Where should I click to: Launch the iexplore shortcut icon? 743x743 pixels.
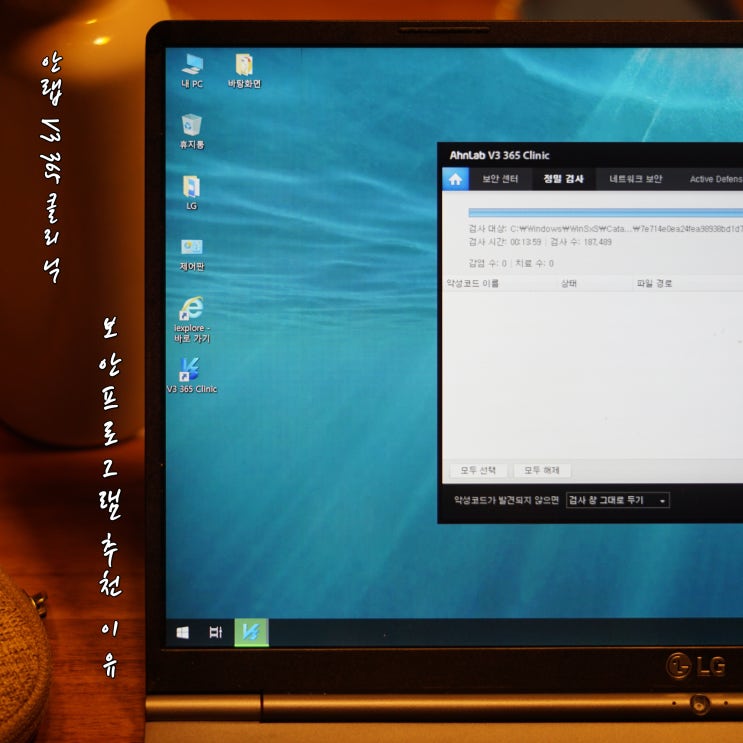click(192, 319)
